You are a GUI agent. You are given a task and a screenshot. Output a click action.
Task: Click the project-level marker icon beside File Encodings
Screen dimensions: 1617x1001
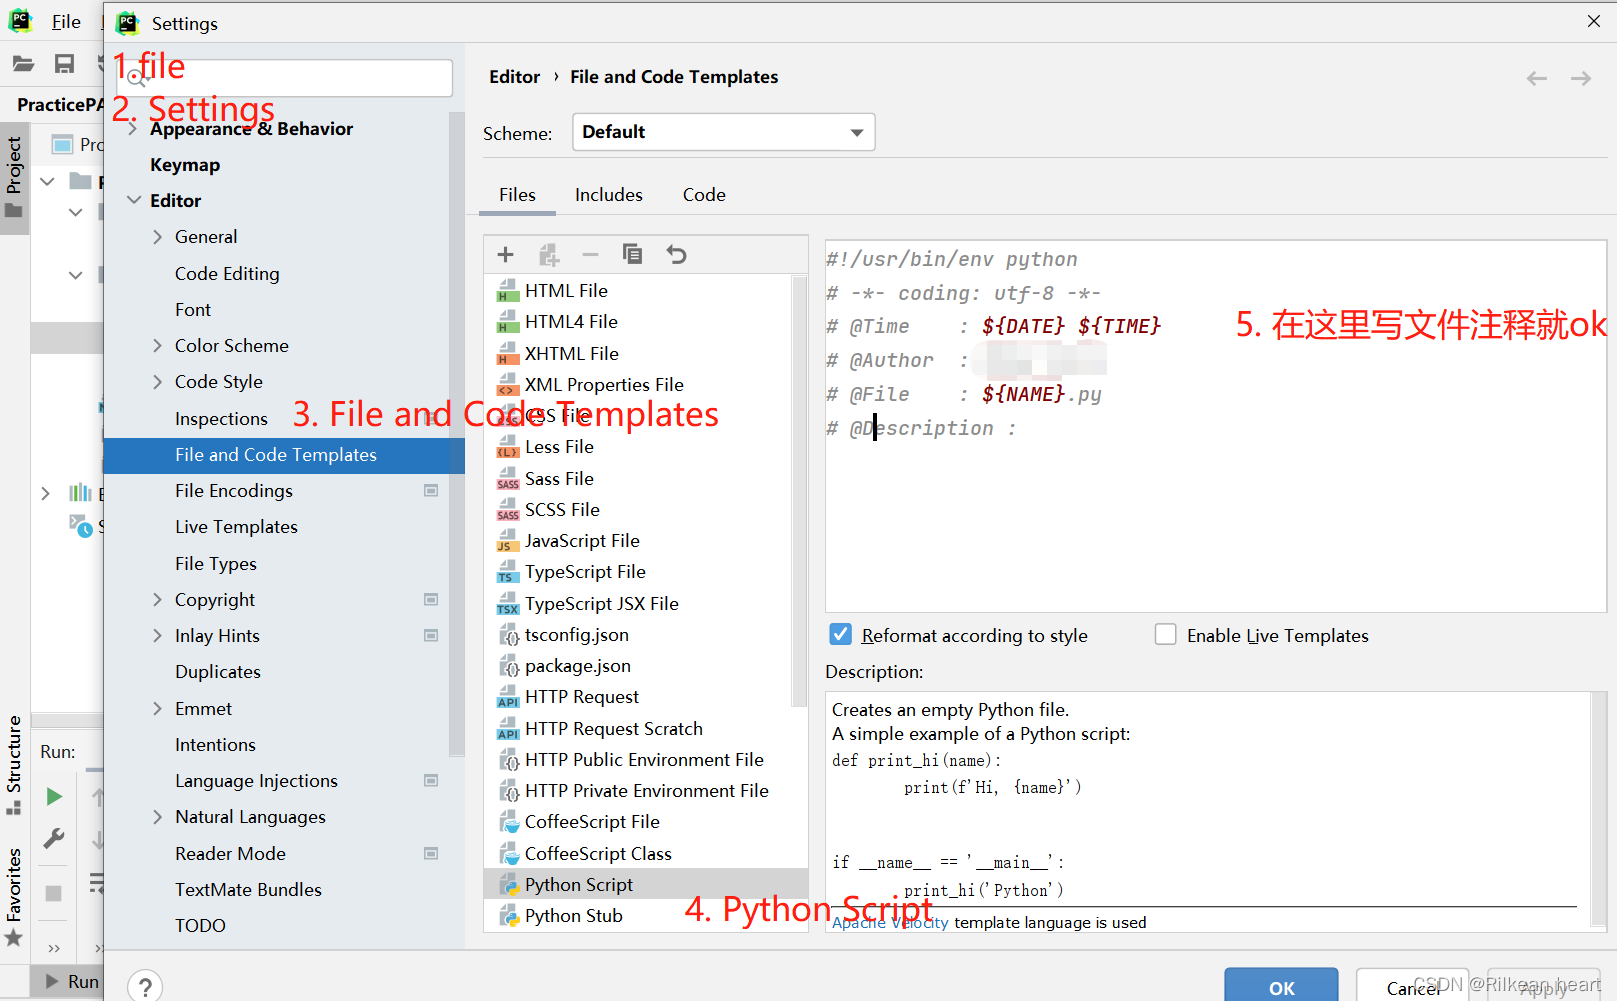(431, 491)
